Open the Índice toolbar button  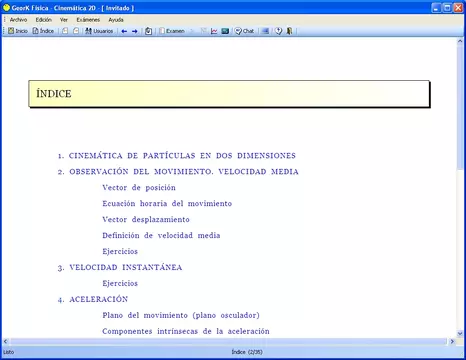pyautogui.click(x=43, y=31)
